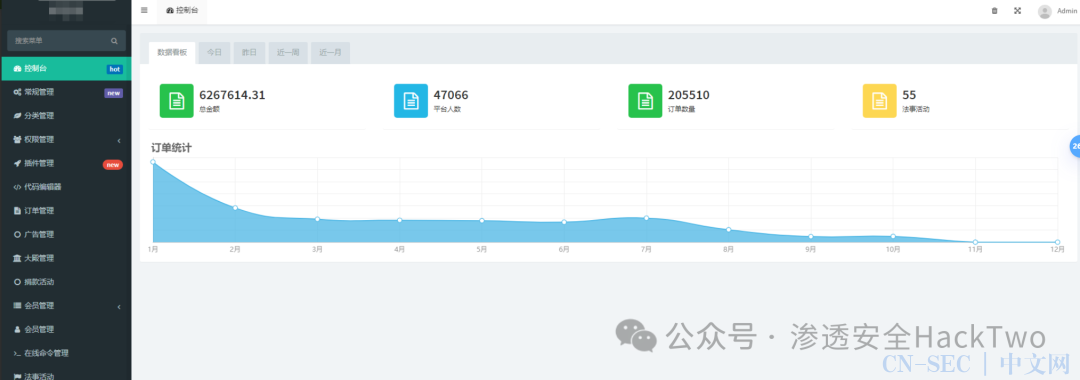
Task: Expand the 权限管理 submenu chevron
Action: coord(118,140)
